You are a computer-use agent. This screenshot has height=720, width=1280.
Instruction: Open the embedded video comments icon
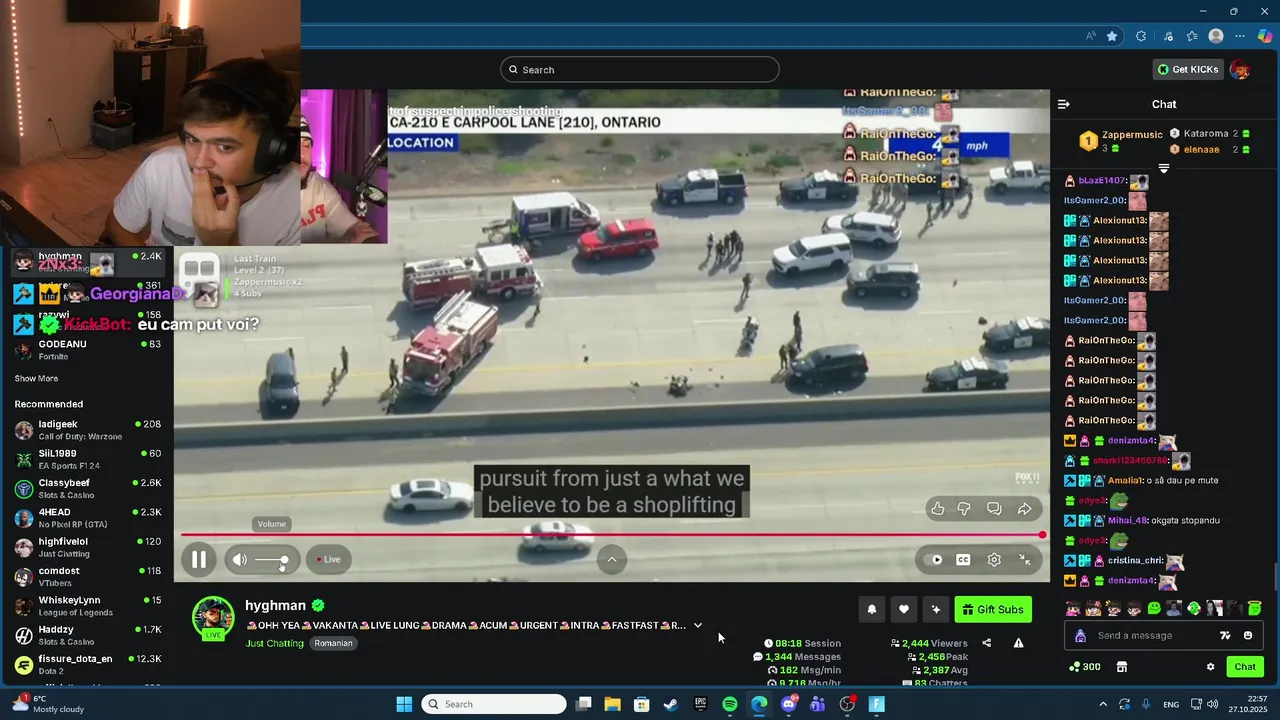(x=994, y=509)
